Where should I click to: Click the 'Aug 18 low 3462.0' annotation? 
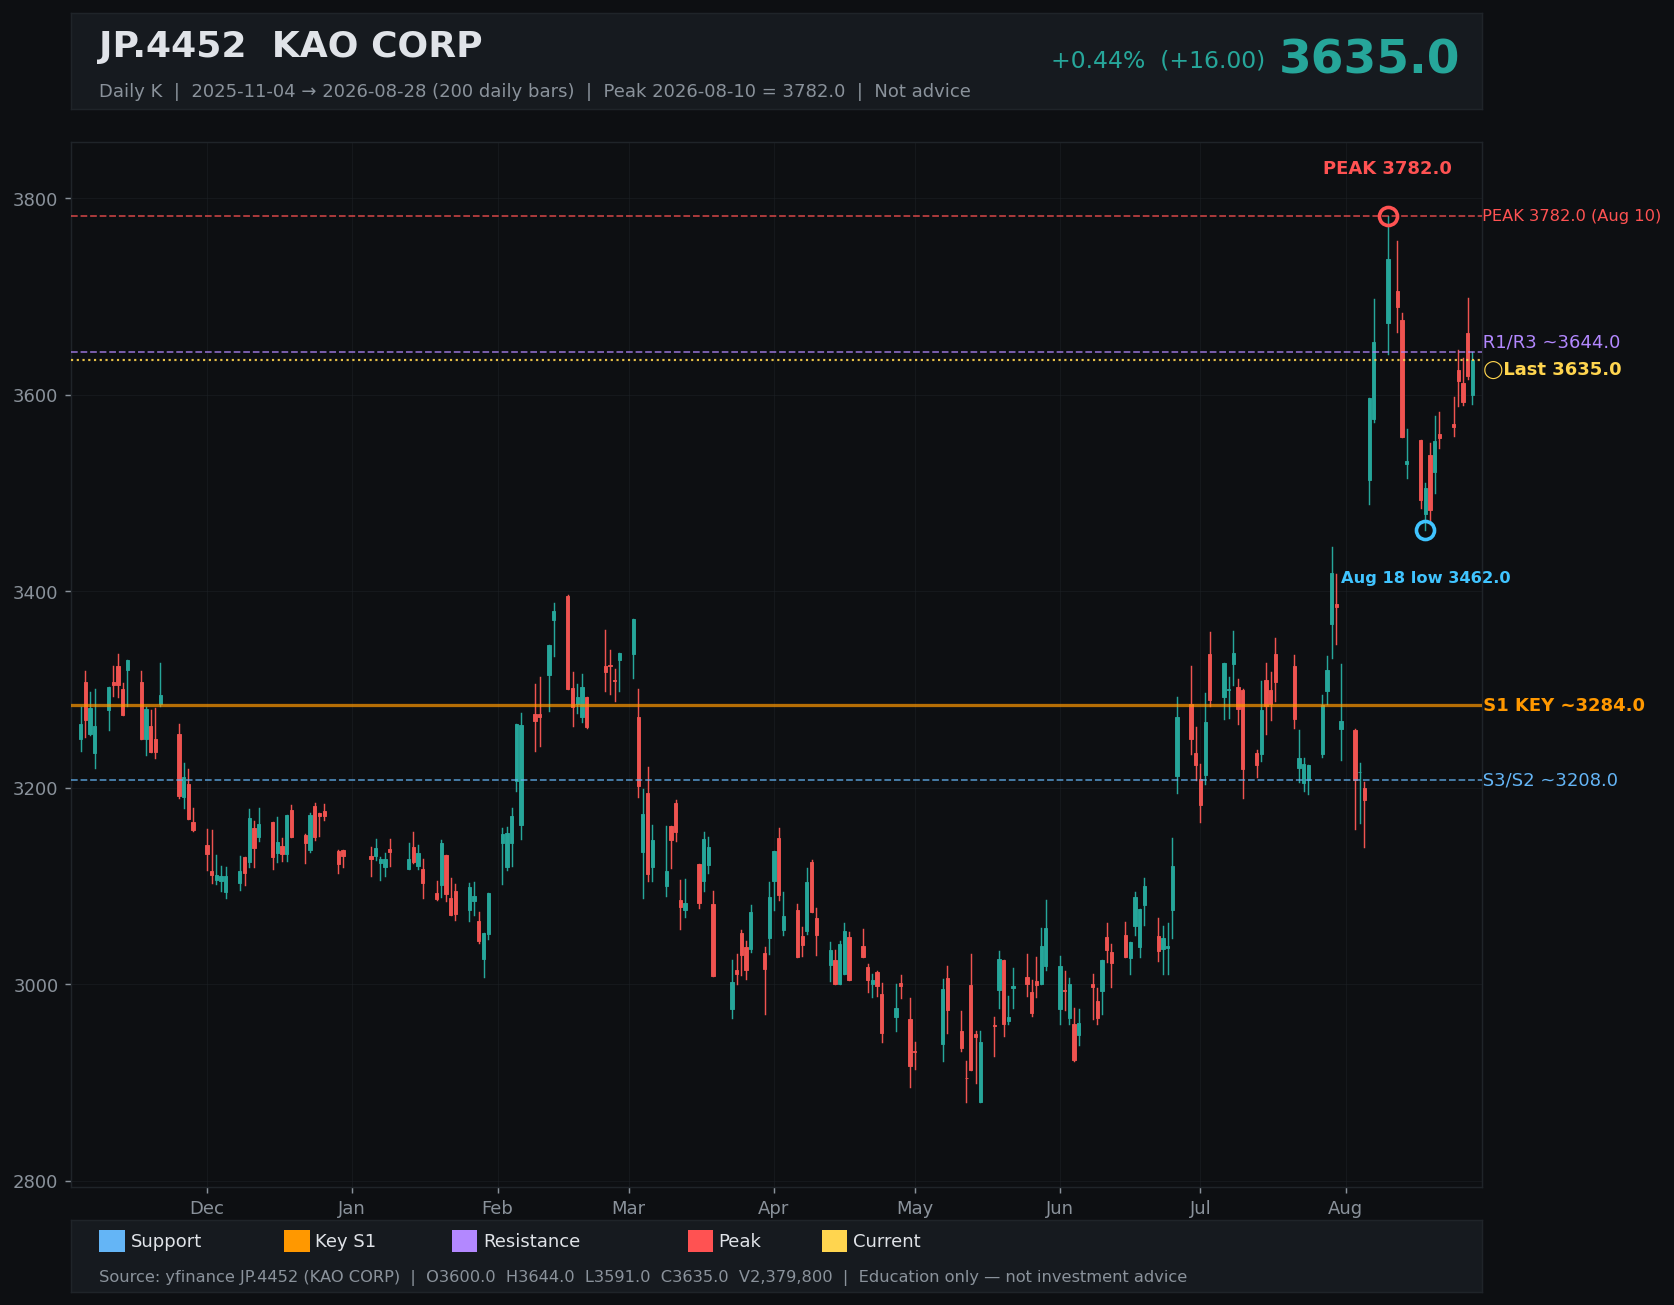click(x=1425, y=578)
